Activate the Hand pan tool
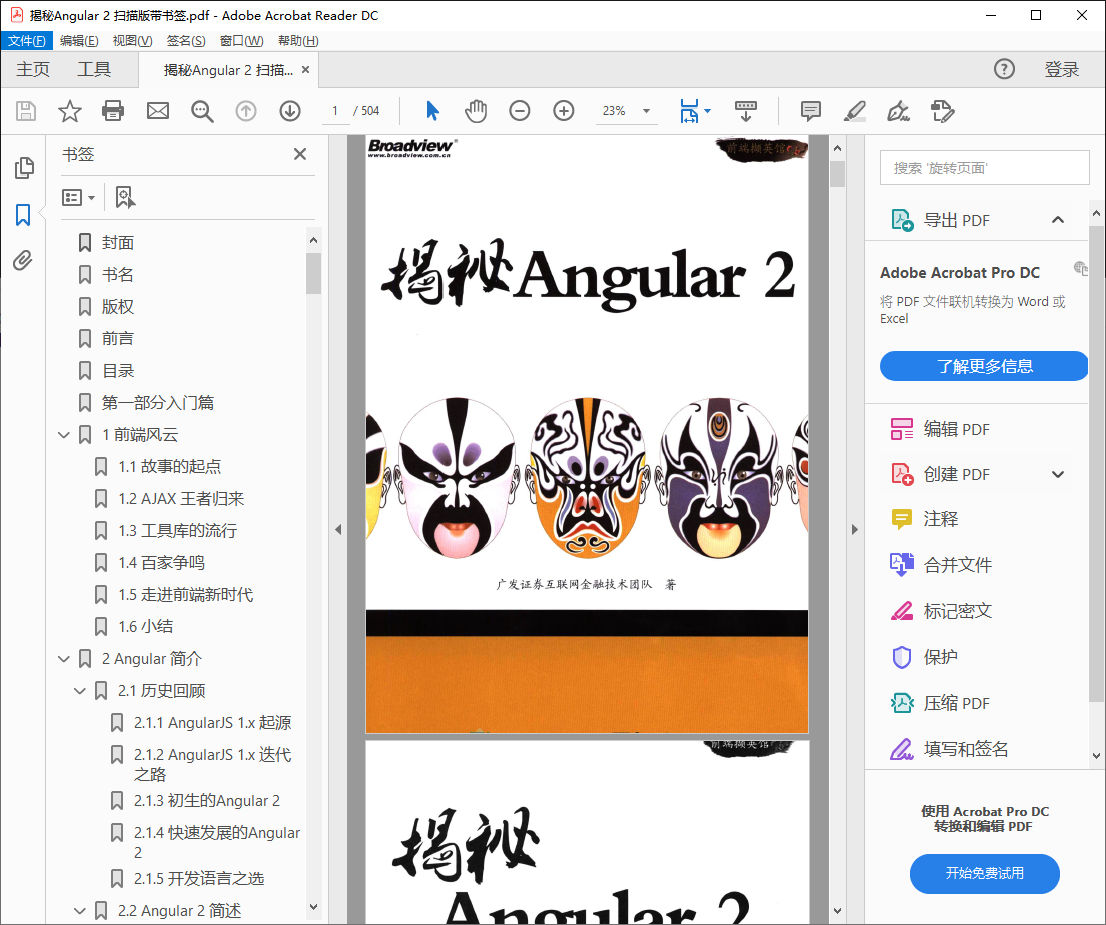The height and width of the screenshot is (925, 1106). [x=476, y=111]
